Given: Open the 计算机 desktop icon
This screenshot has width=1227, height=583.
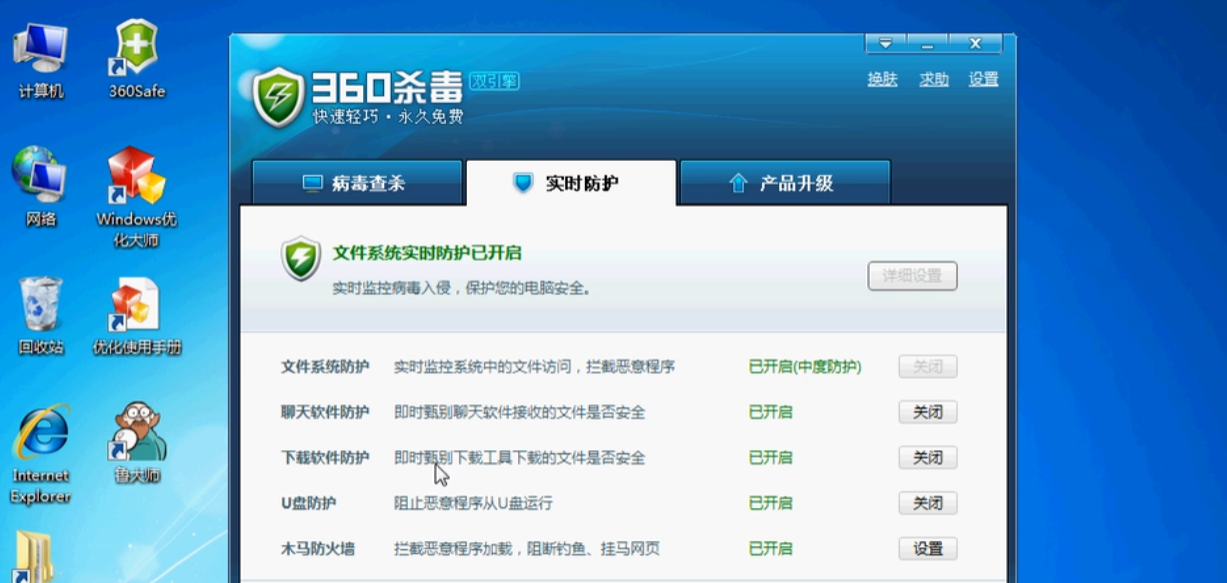Looking at the screenshot, I should pos(41,59).
